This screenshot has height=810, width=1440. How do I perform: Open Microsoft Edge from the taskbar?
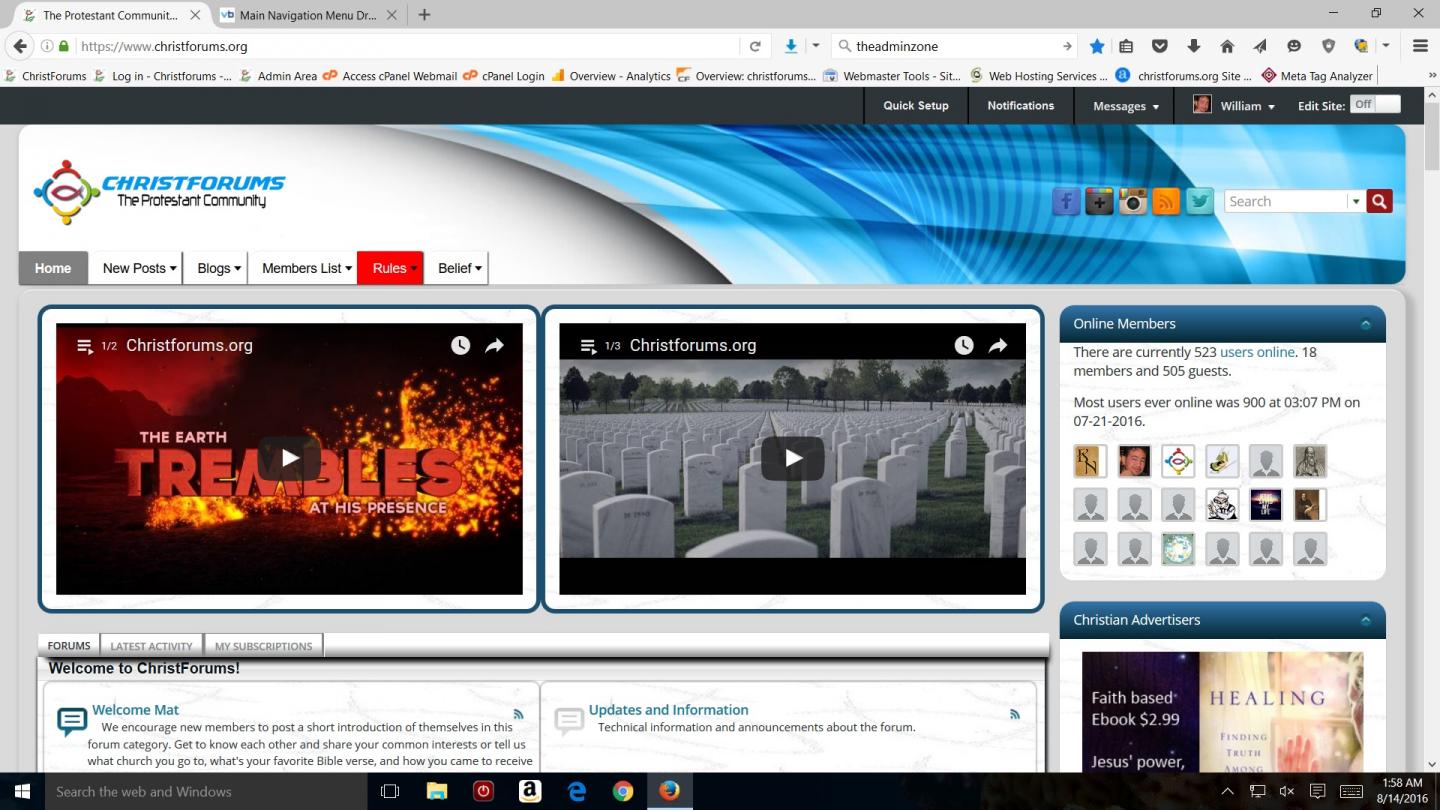pyautogui.click(x=577, y=791)
